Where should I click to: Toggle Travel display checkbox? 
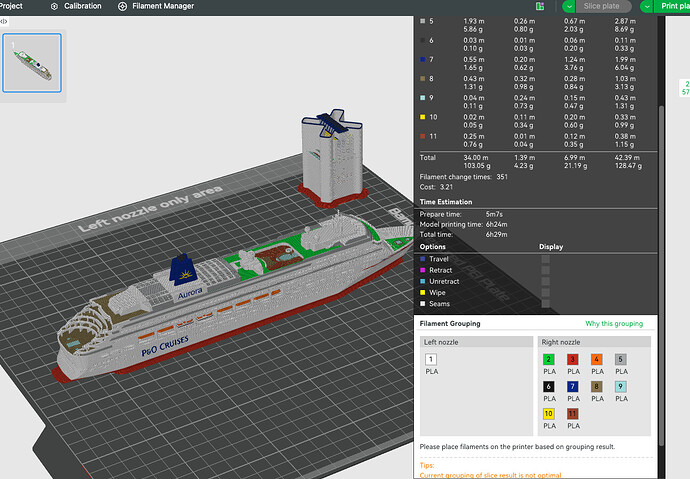point(546,259)
